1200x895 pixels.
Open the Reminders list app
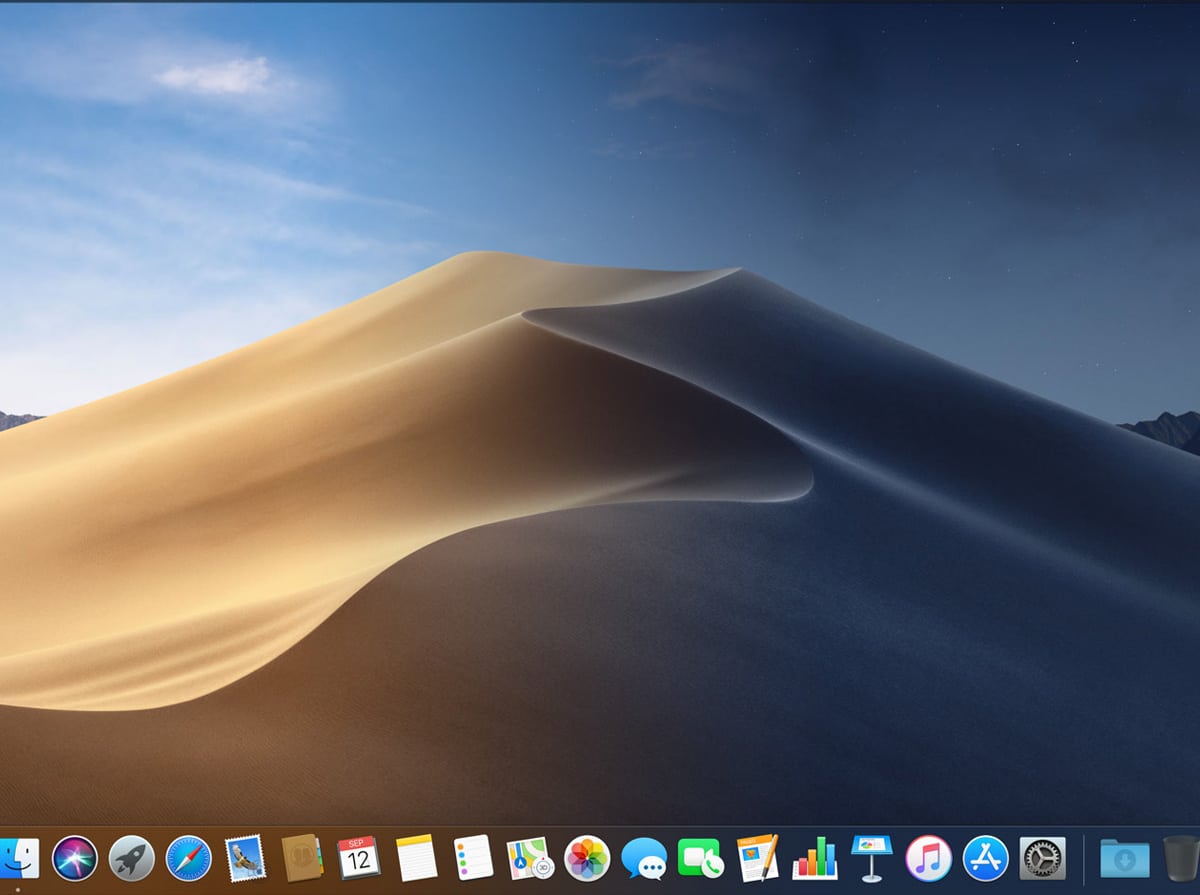tap(473, 858)
